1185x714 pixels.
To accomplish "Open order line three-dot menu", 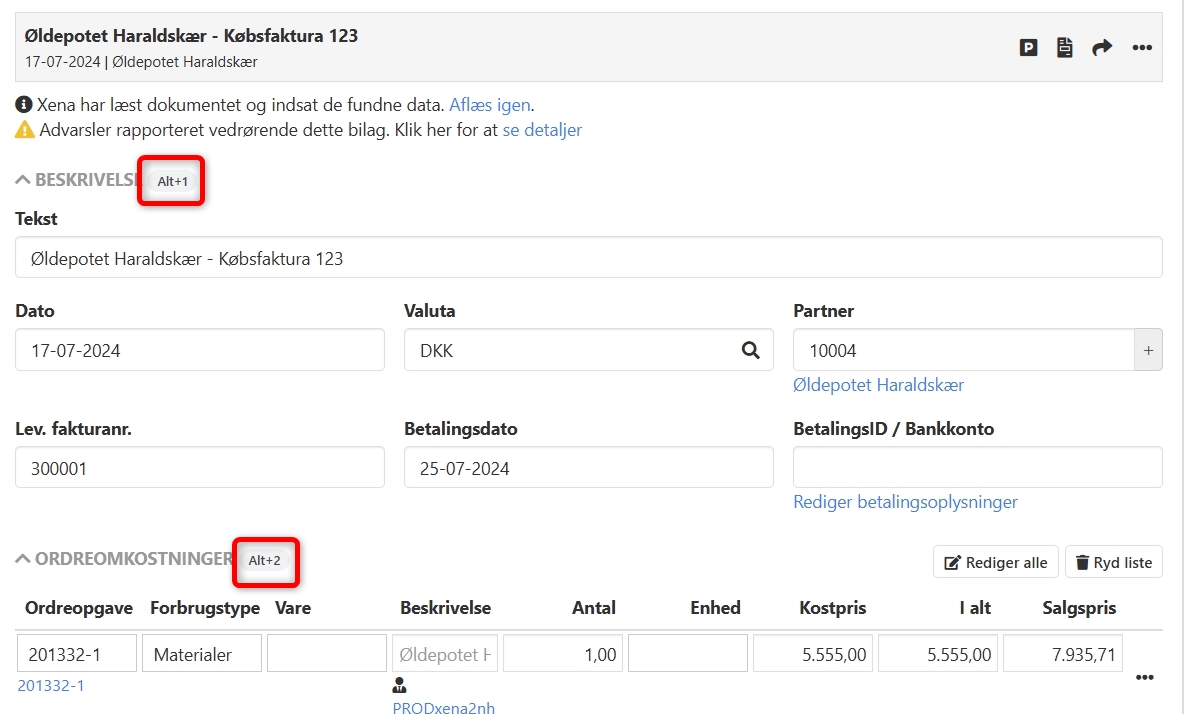I will point(1145,677).
